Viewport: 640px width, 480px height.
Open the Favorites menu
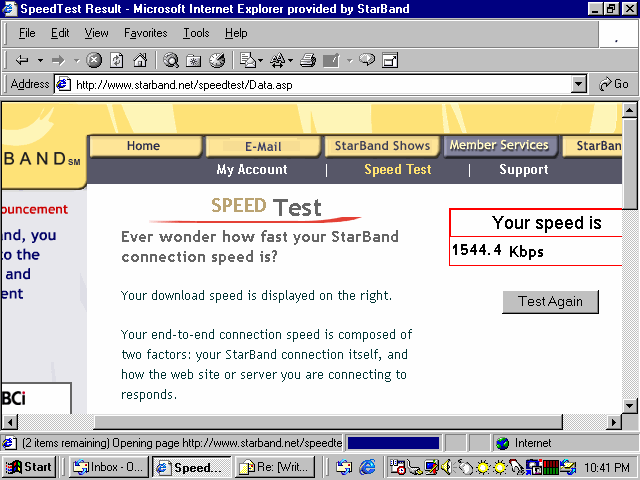click(146, 33)
